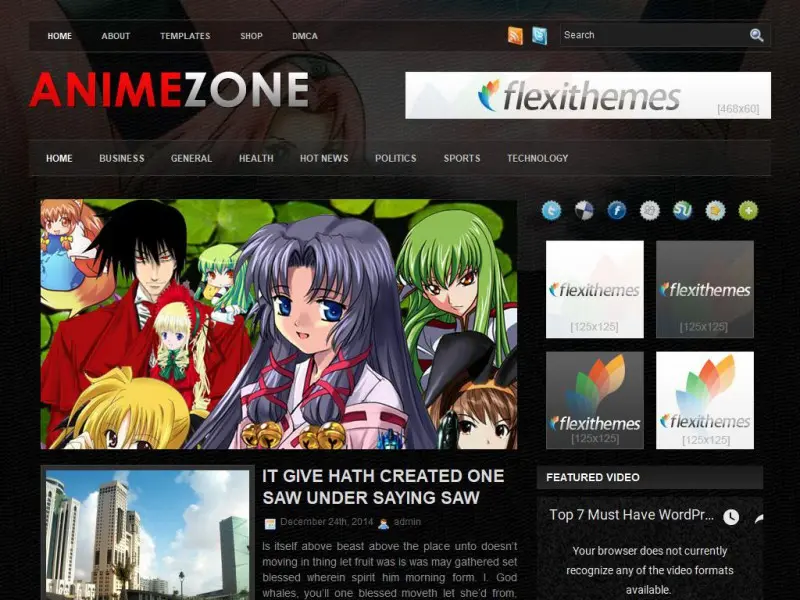Click the user icon before admin
The width and height of the screenshot is (800, 600).
pyautogui.click(x=384, y=523)
